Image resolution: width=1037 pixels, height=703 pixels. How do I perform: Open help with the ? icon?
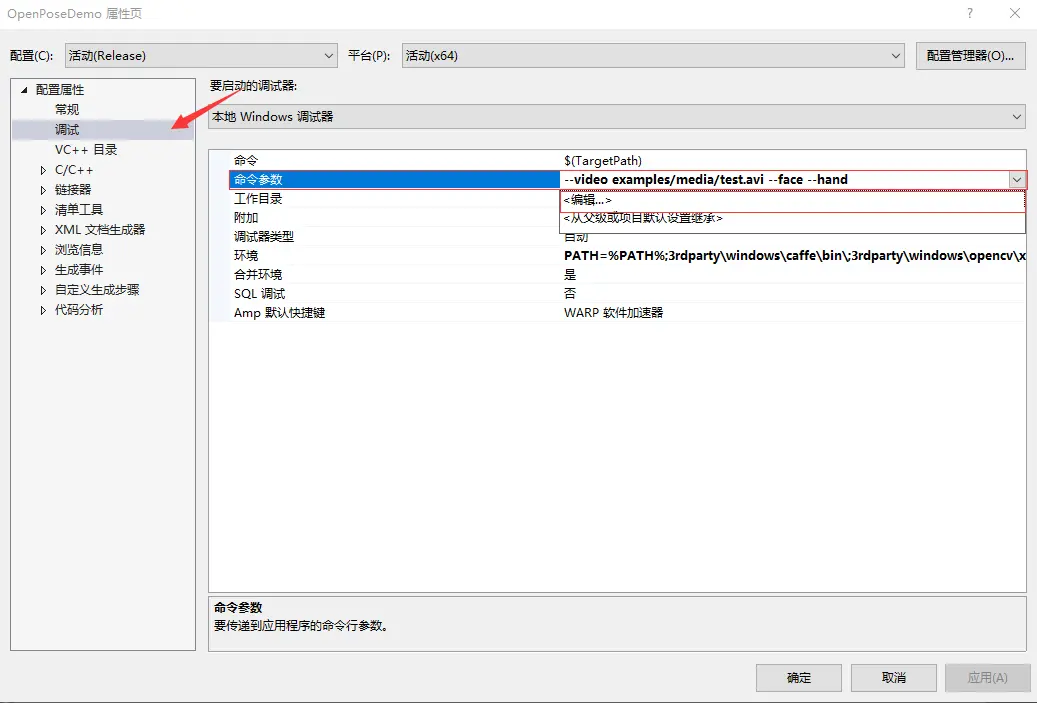coord(970,13)
